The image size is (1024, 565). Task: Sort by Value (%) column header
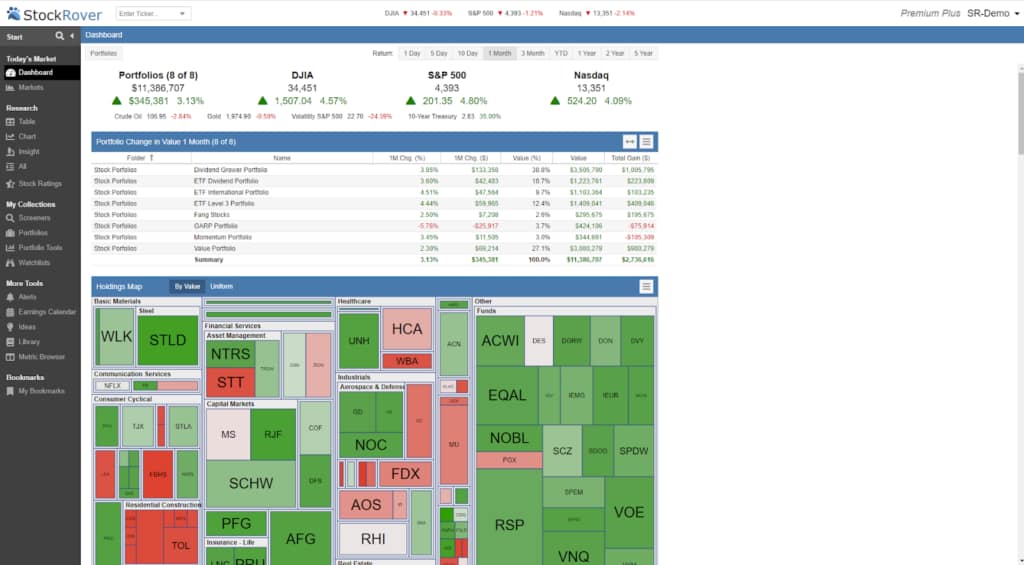[526, 158]
